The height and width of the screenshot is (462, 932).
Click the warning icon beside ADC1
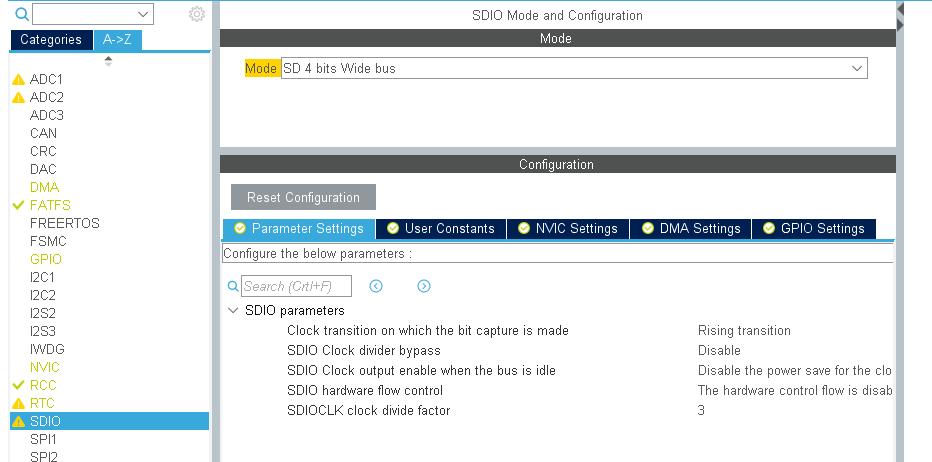pos(18,80)
